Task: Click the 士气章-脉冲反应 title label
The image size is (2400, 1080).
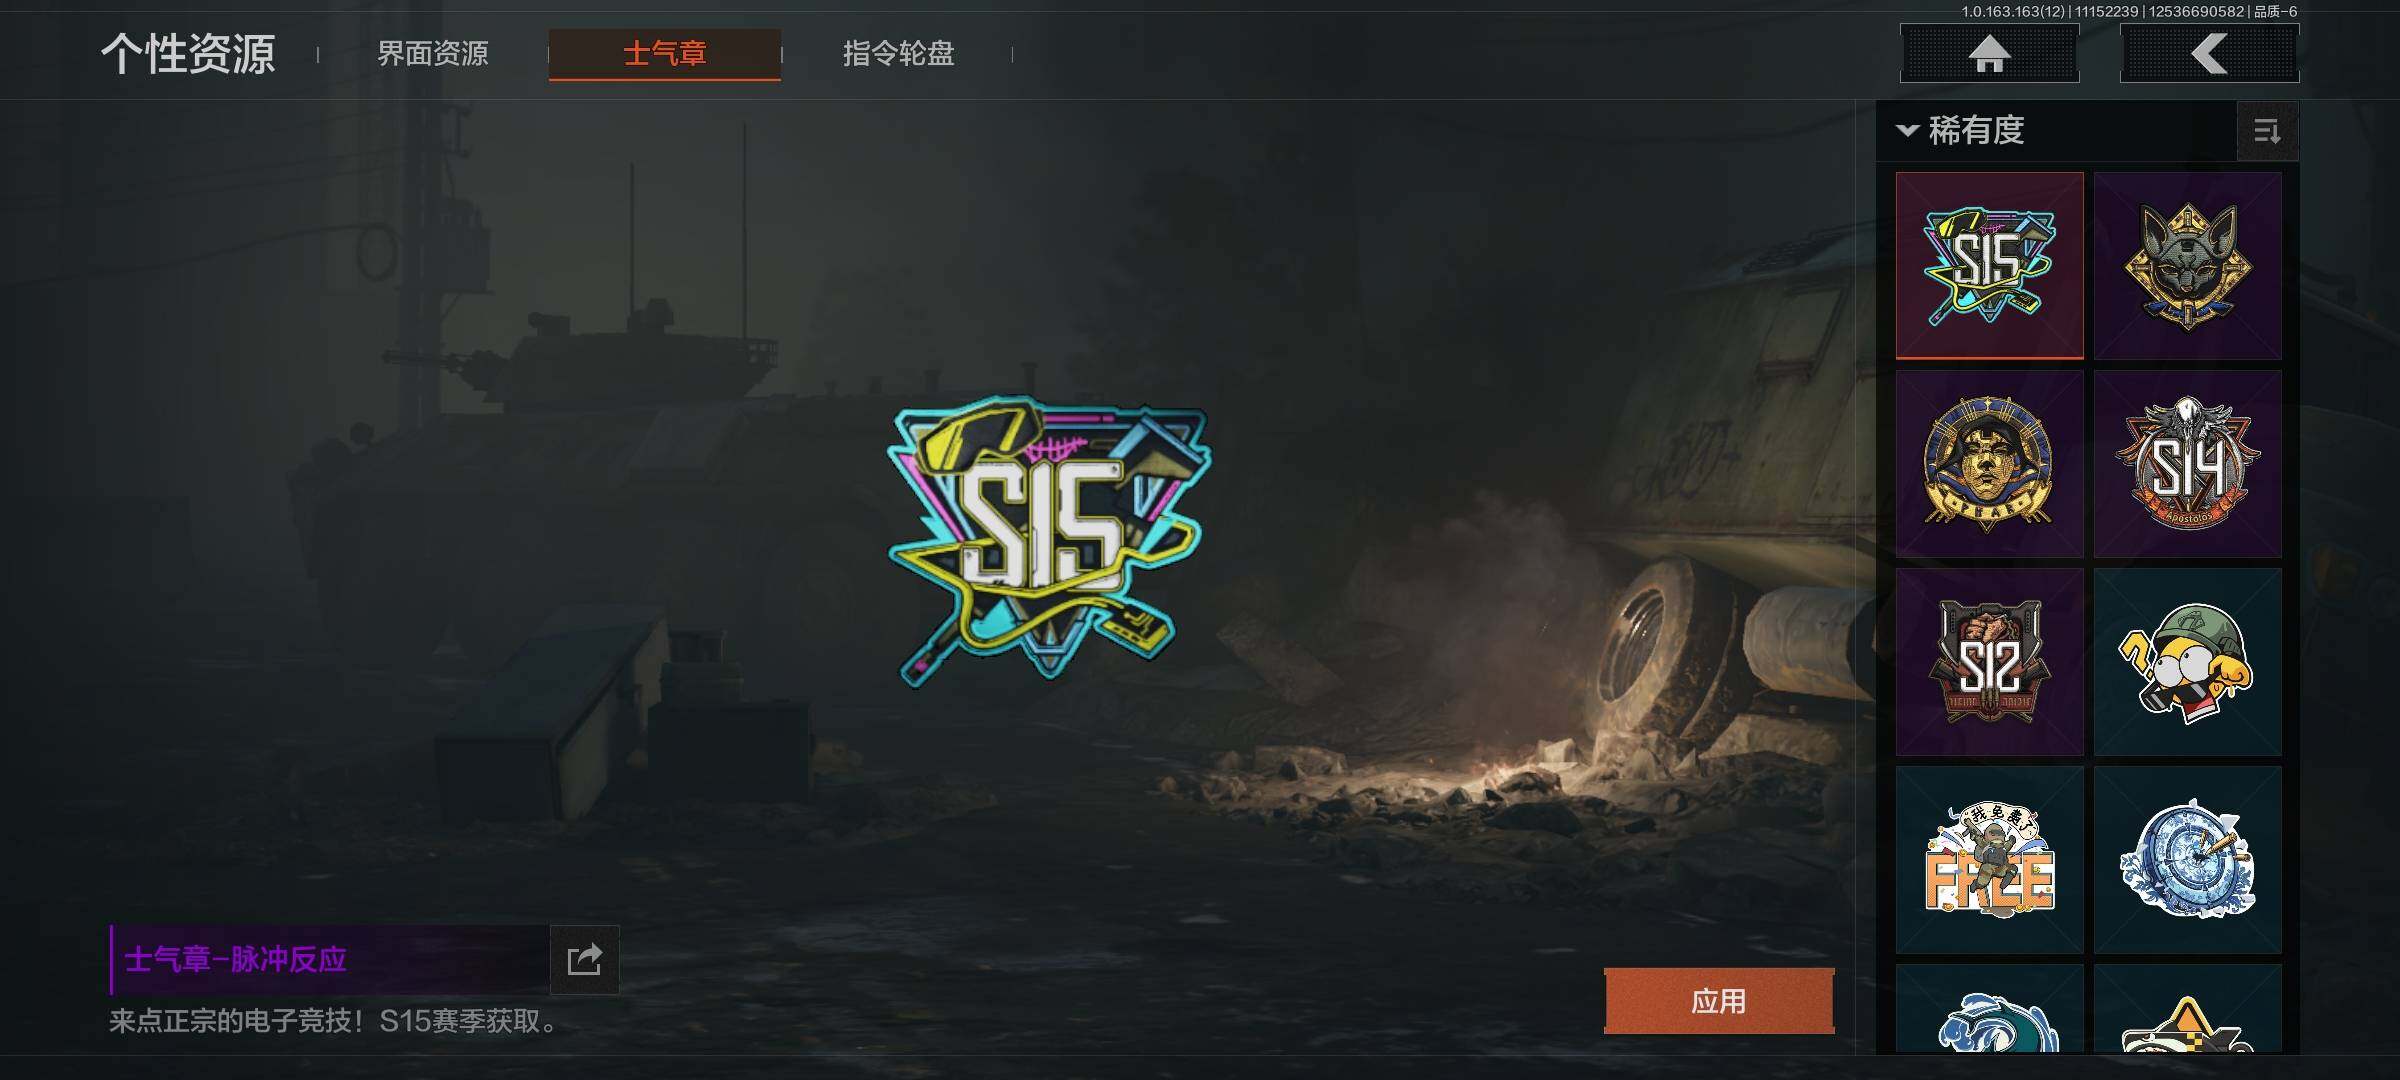Action: click(236, 960)
